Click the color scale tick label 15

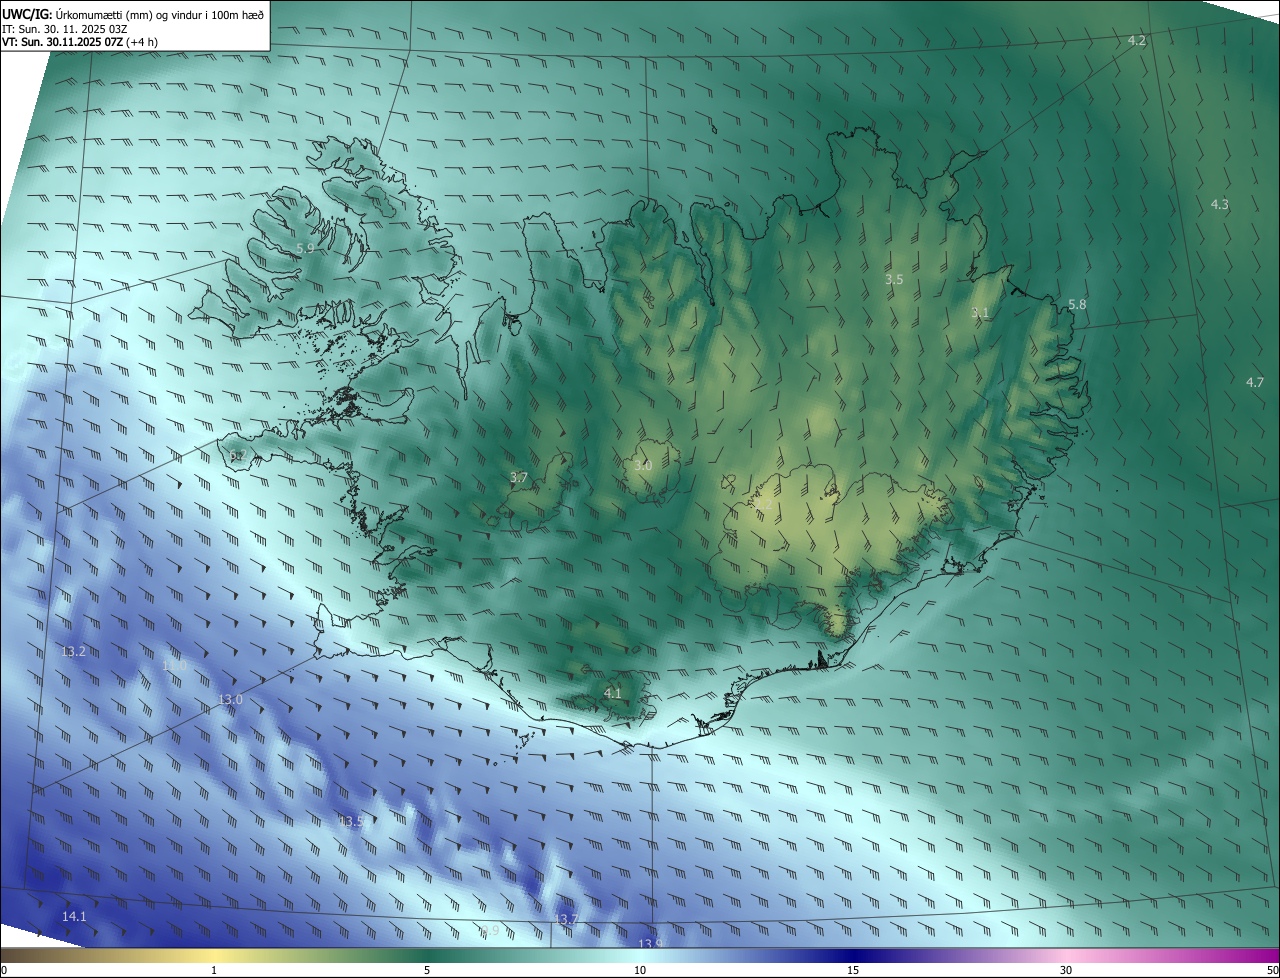click(x=853, y=970)
